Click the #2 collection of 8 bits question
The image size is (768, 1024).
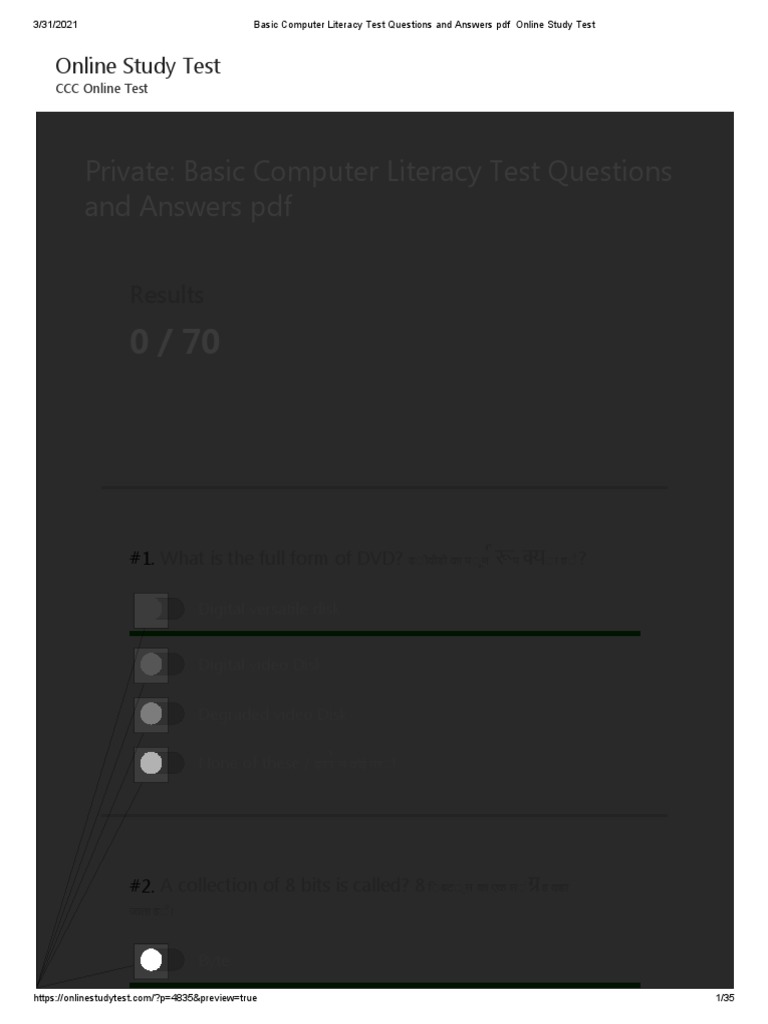[350, 886]
